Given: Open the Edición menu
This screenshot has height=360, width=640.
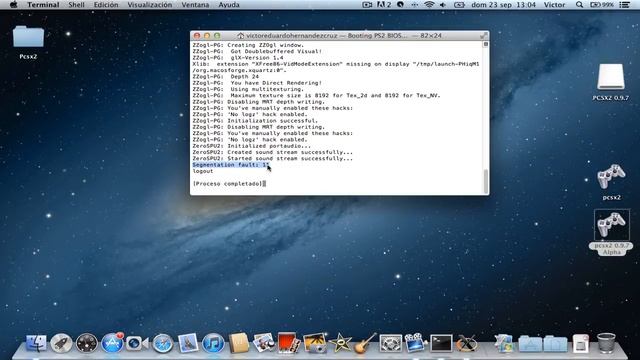Looking at the screenshot, I should pos(106,5).
